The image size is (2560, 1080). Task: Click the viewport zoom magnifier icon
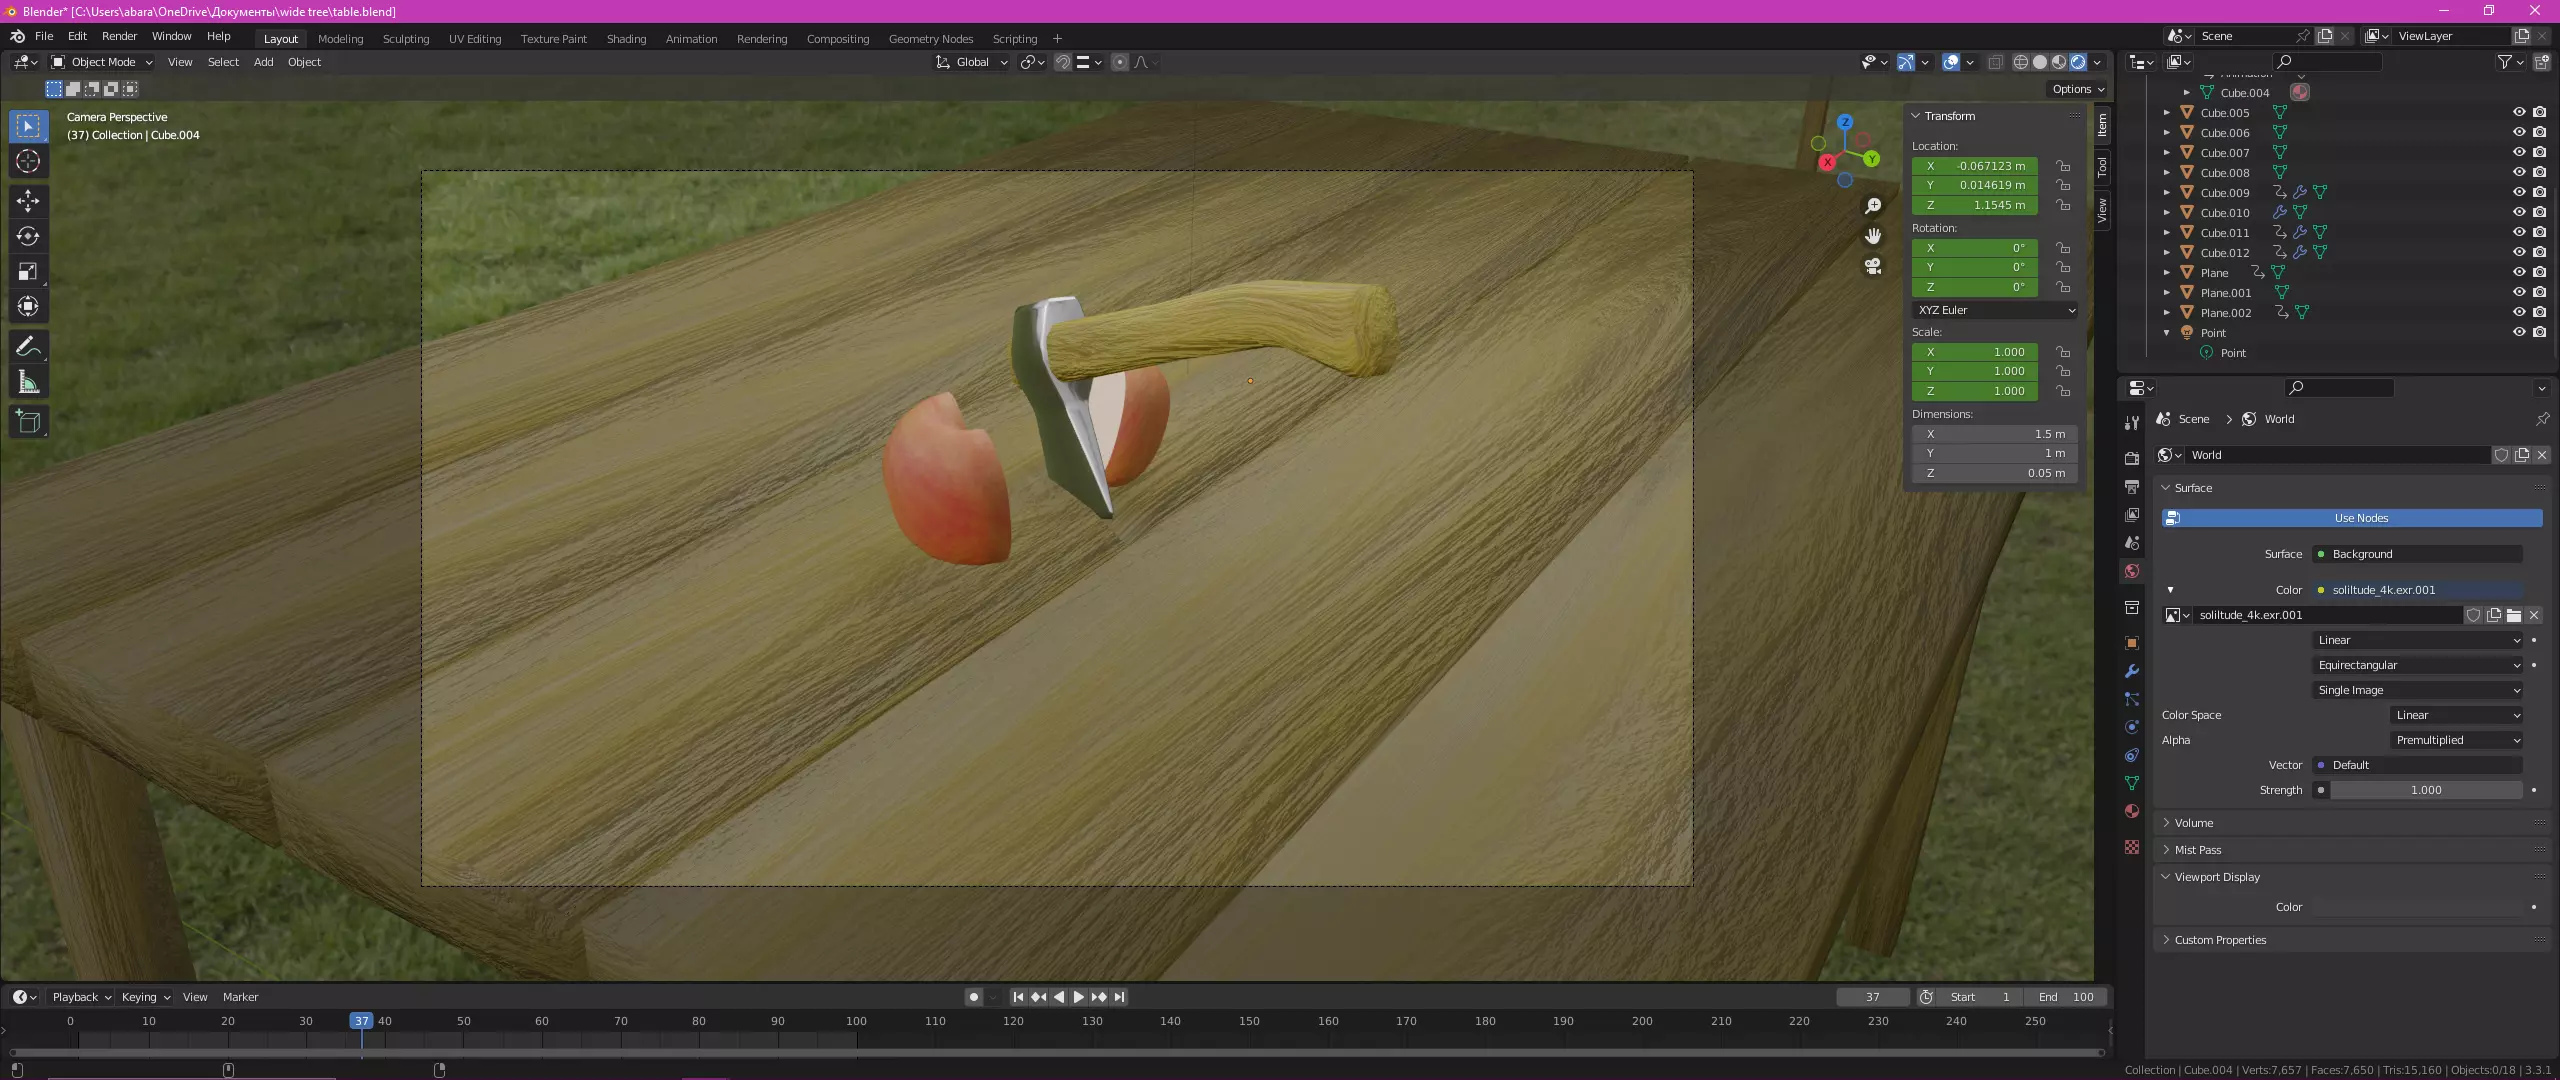click(1873, 206)
